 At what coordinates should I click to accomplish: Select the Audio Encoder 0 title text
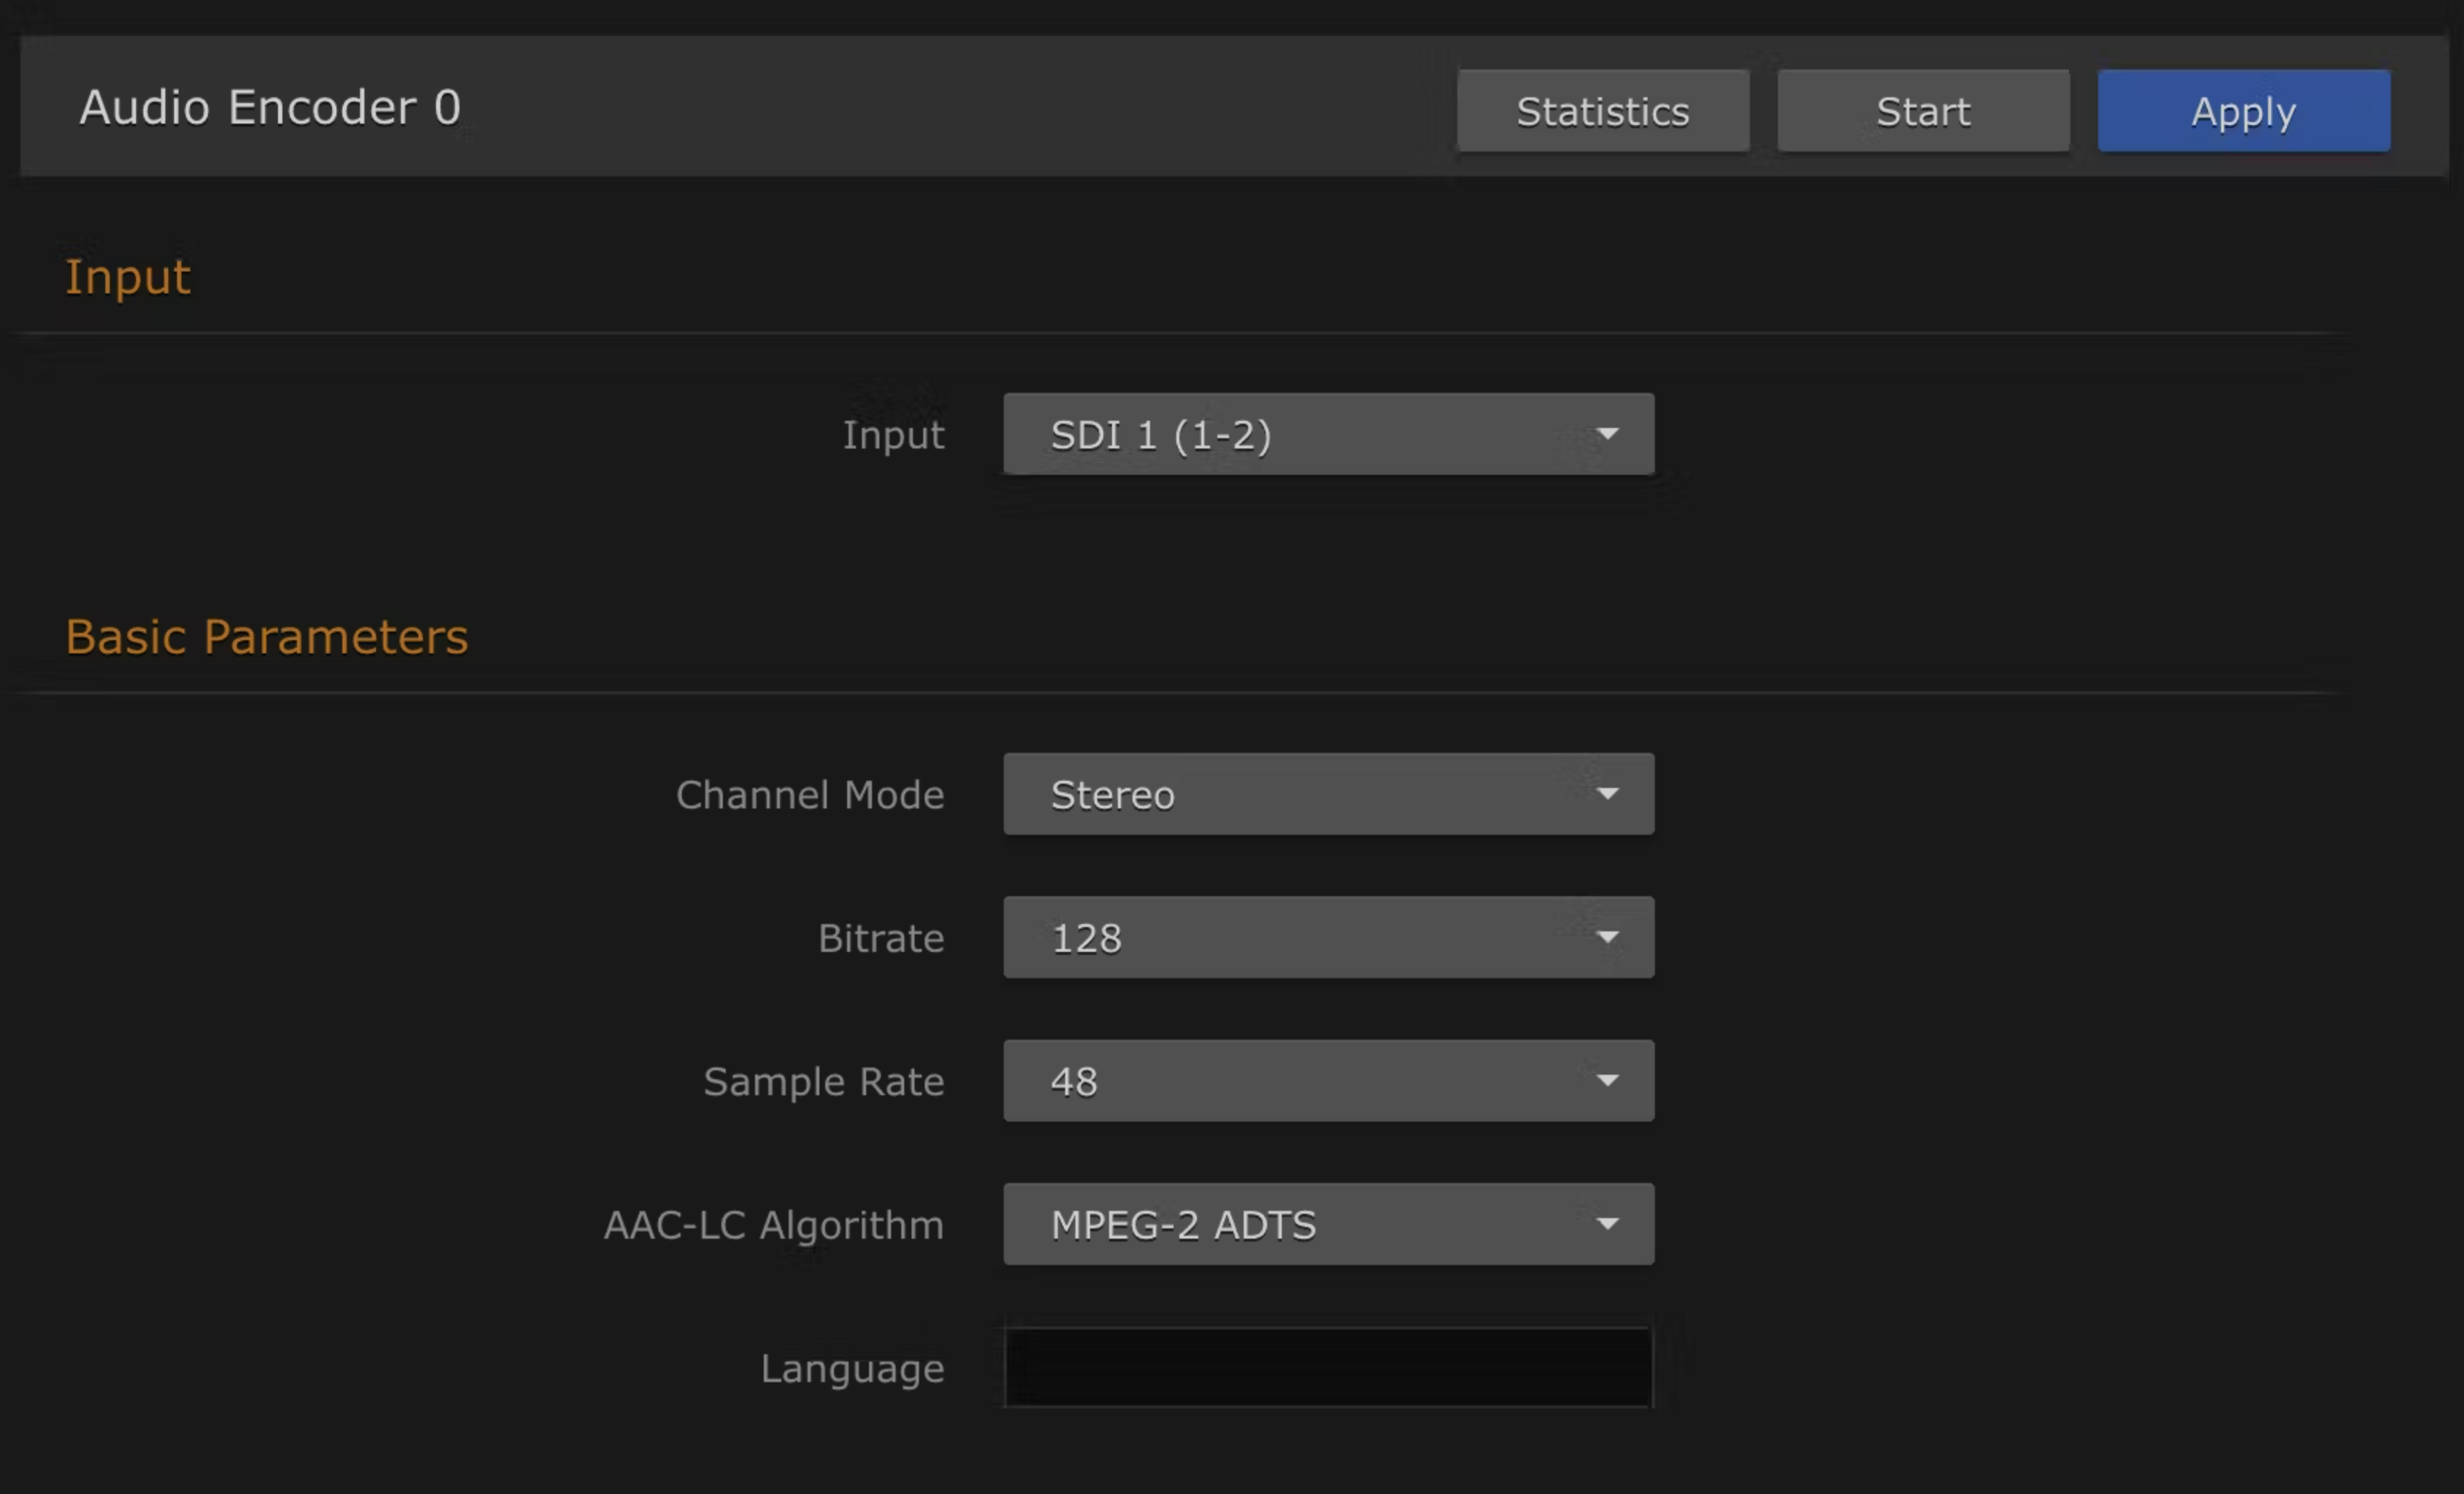coord(270,107)
